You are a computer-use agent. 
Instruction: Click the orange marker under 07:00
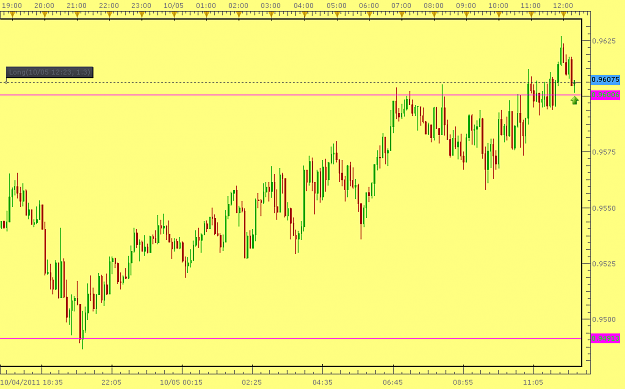pos(402,15)
